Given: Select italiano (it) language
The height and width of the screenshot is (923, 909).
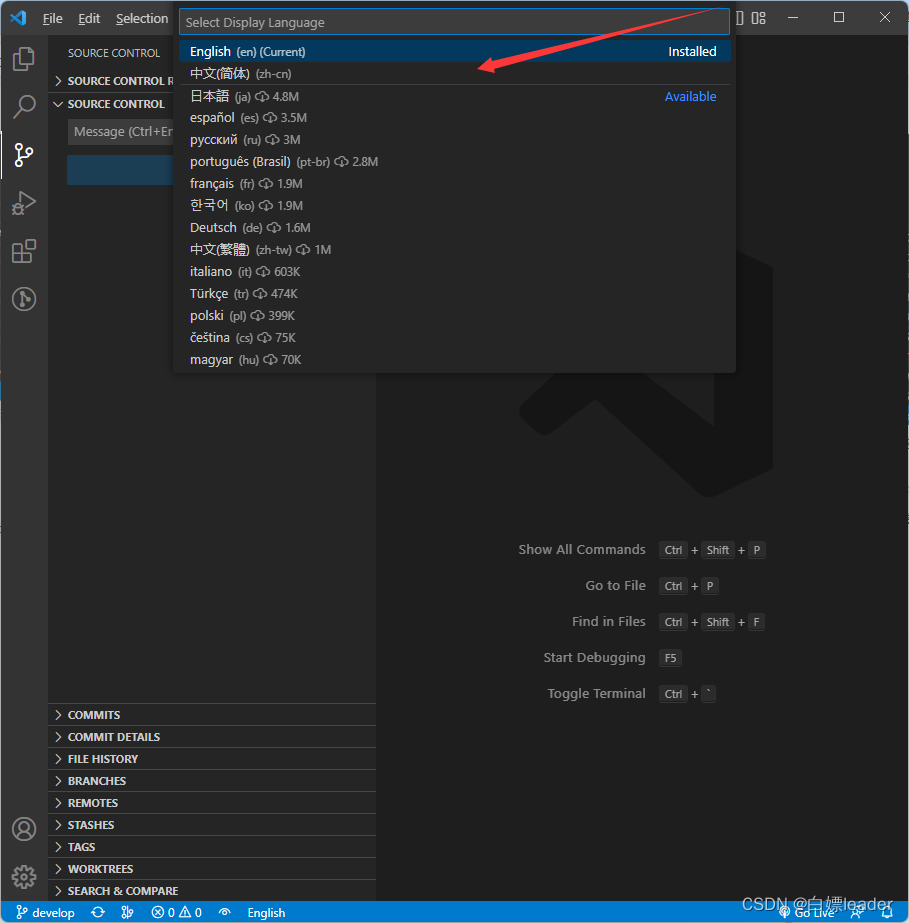Looking at the screenshot, I should pyautogui.click(x=454, y=271).
